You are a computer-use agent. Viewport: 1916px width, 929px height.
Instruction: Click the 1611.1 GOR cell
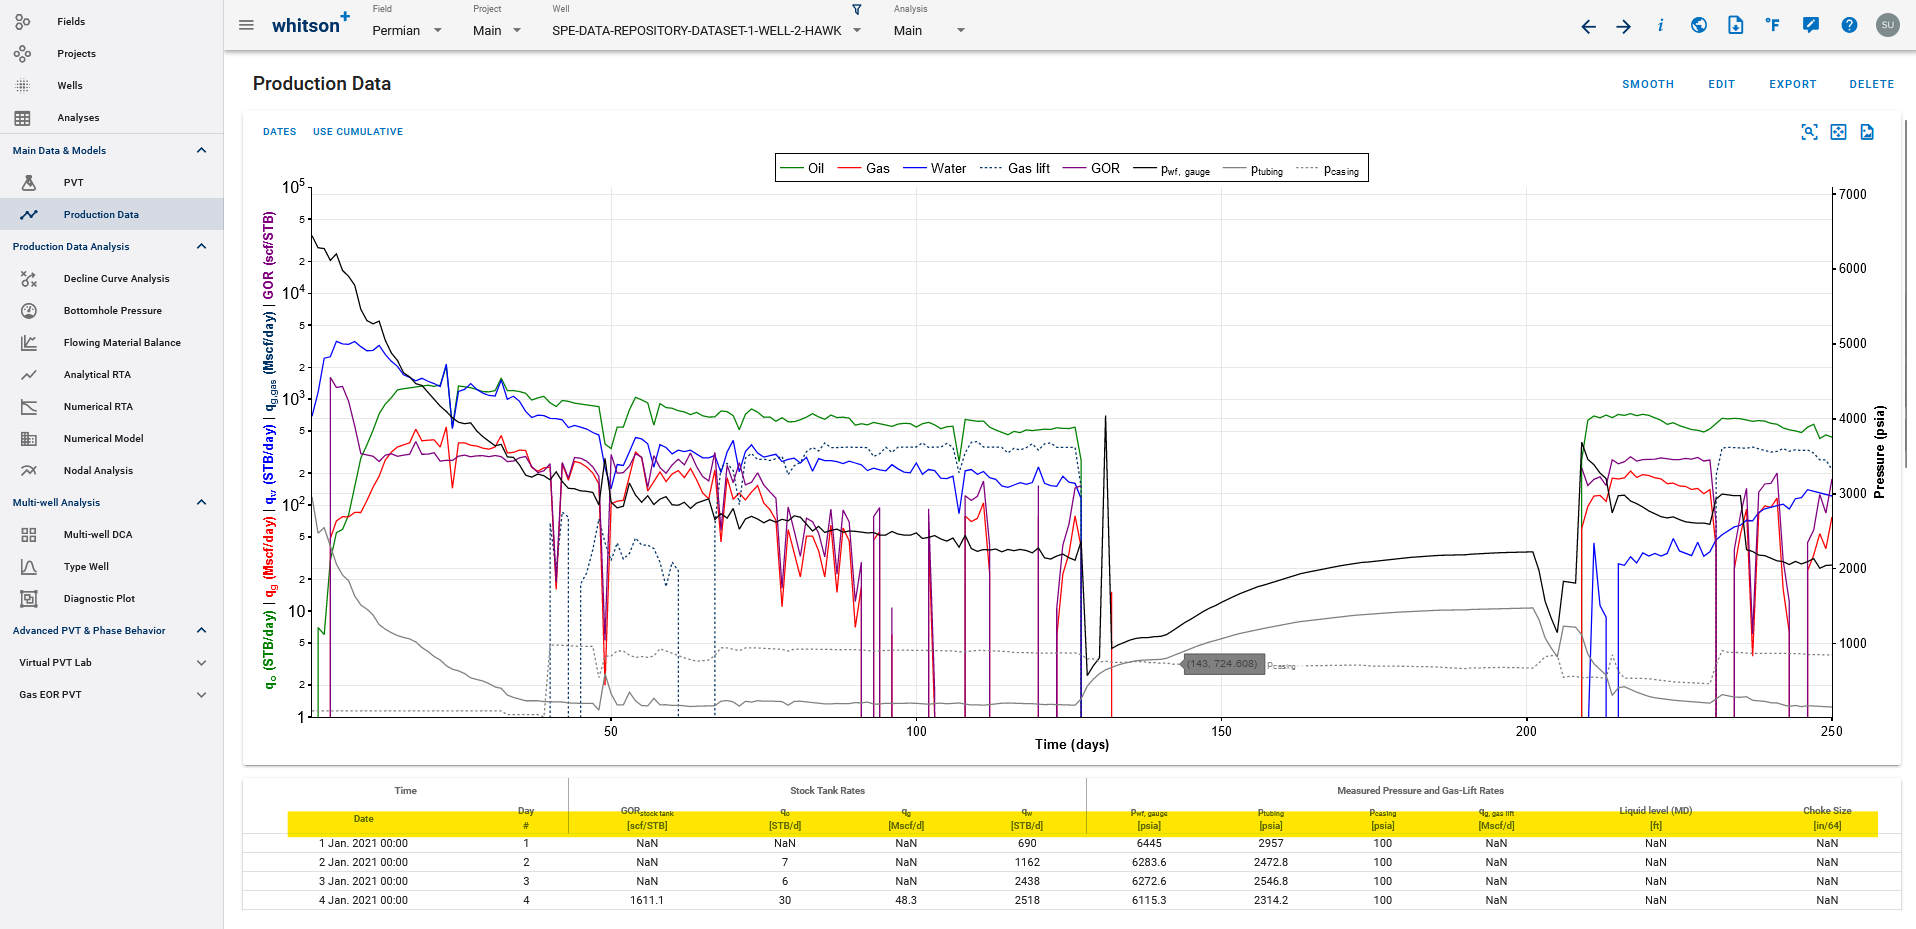pos(647,901)
